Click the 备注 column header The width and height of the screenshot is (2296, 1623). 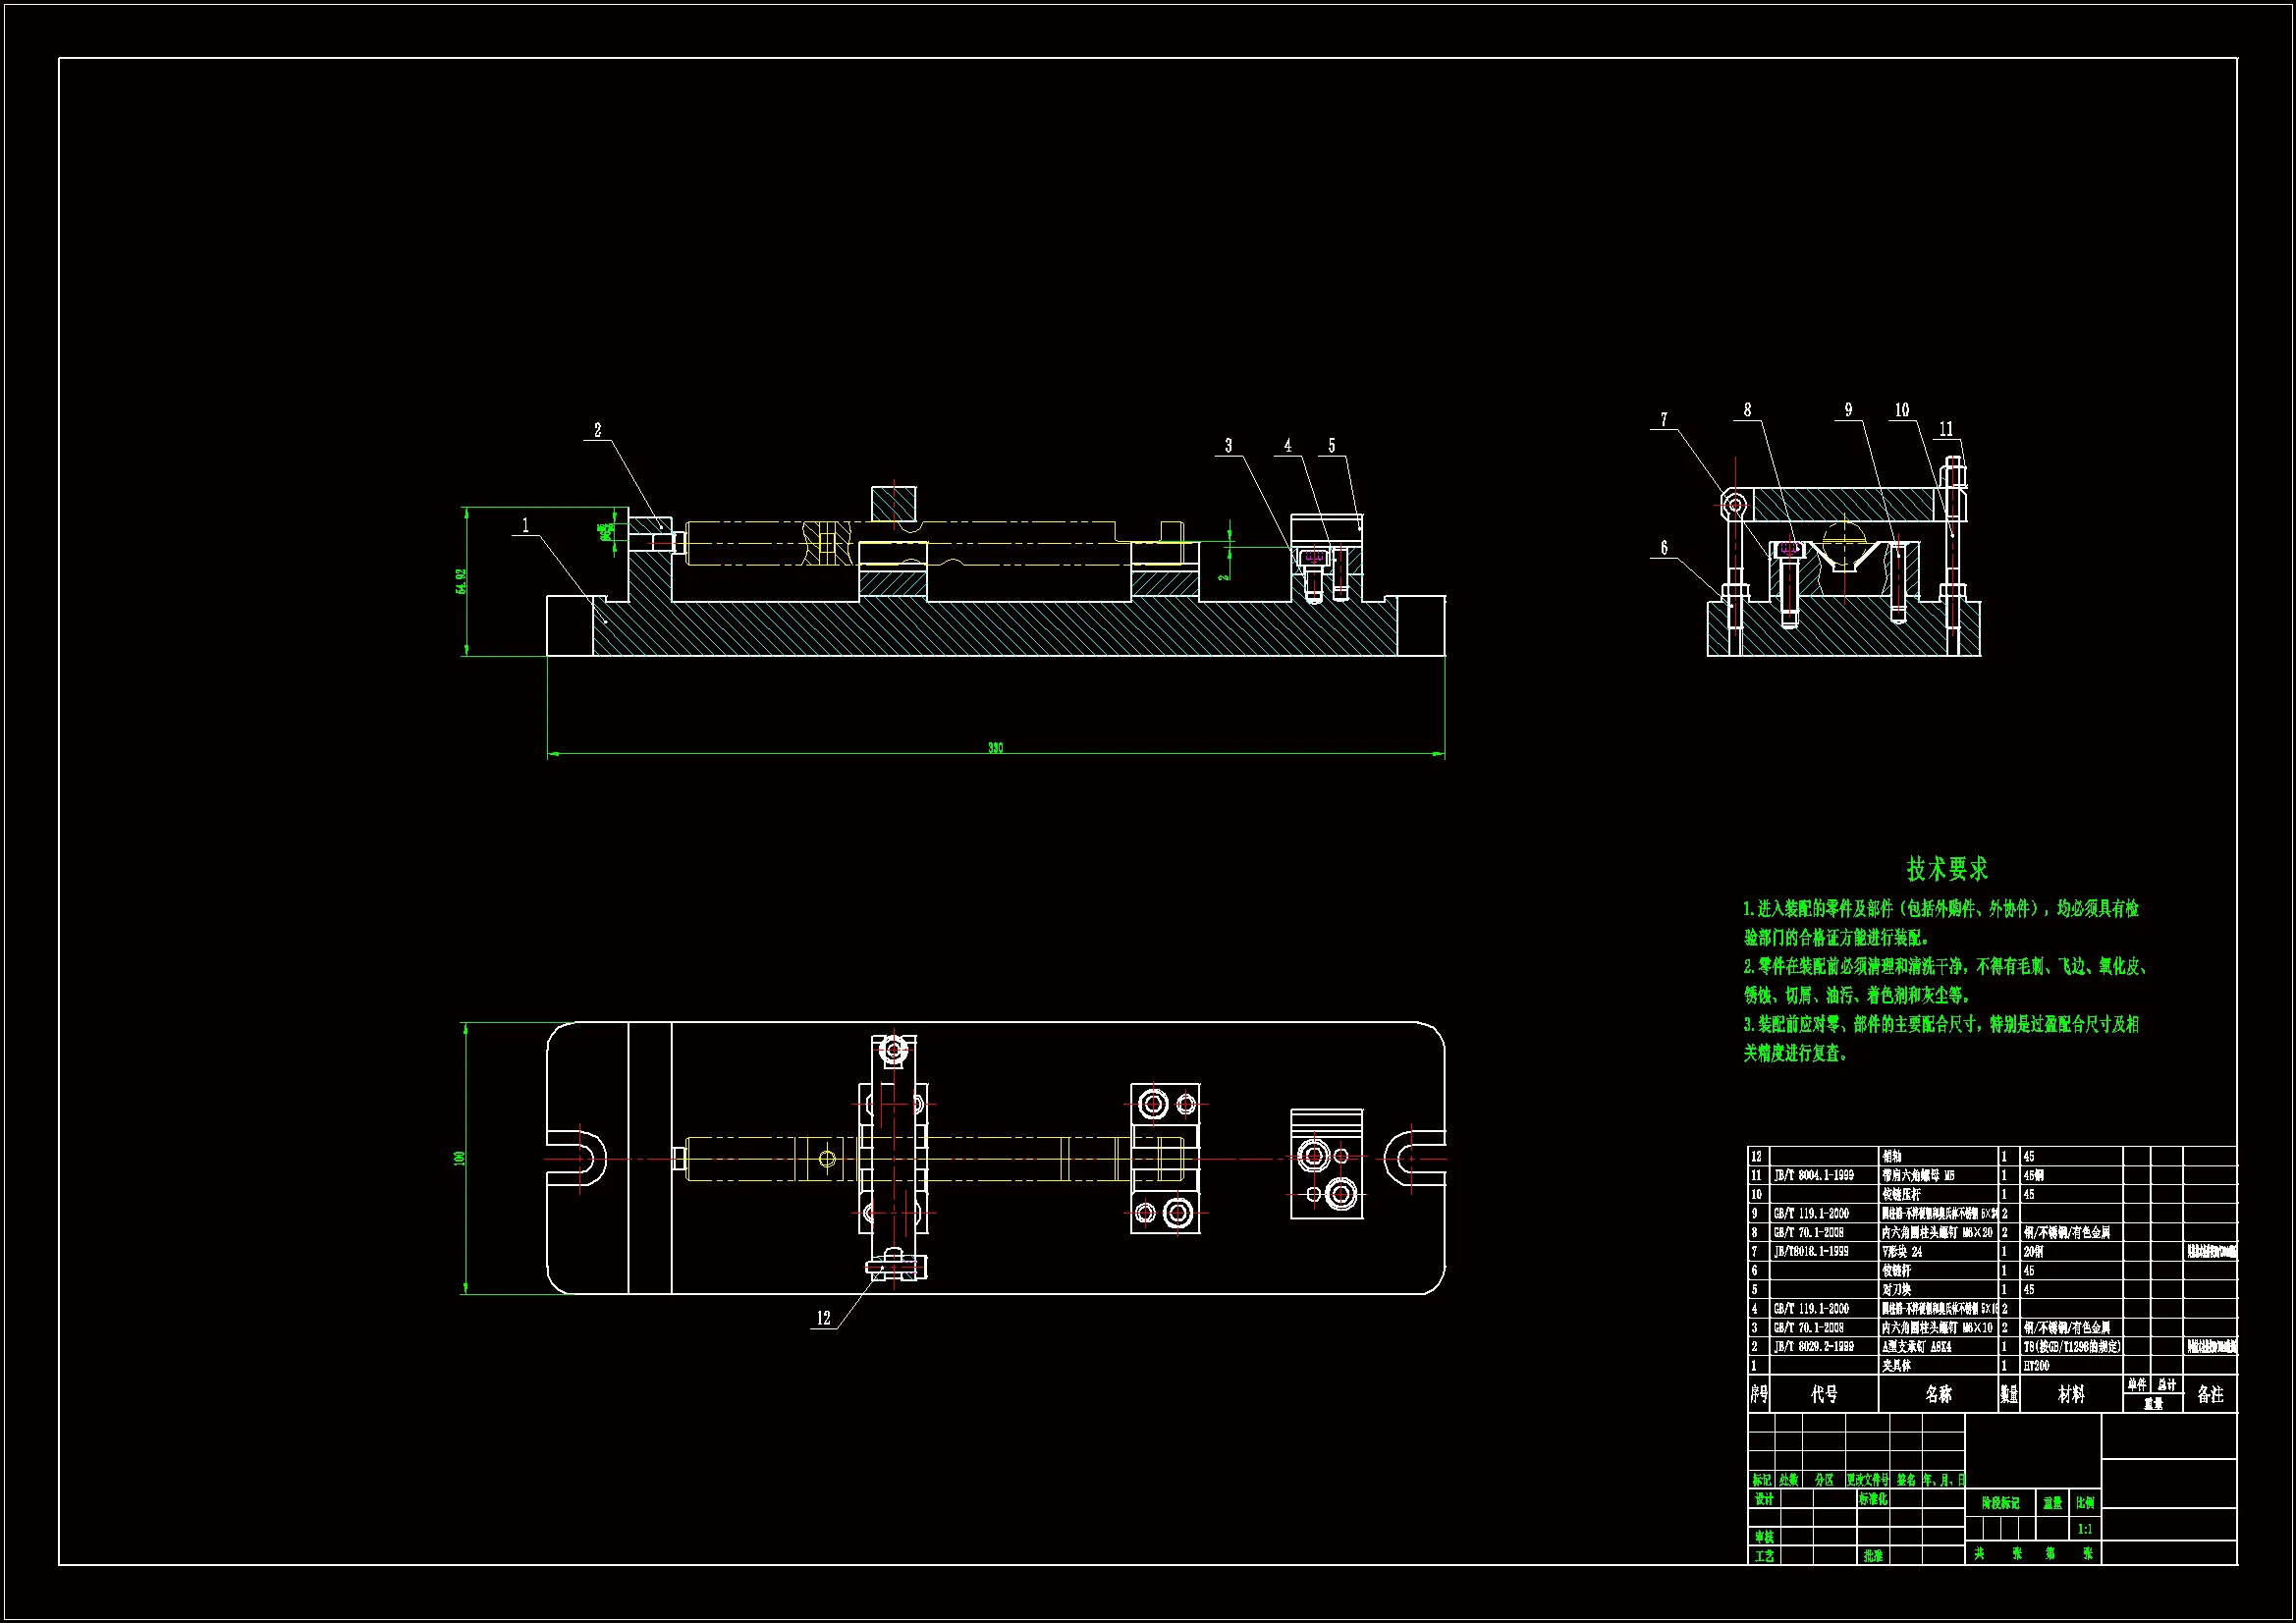tap(2210, 1394)
